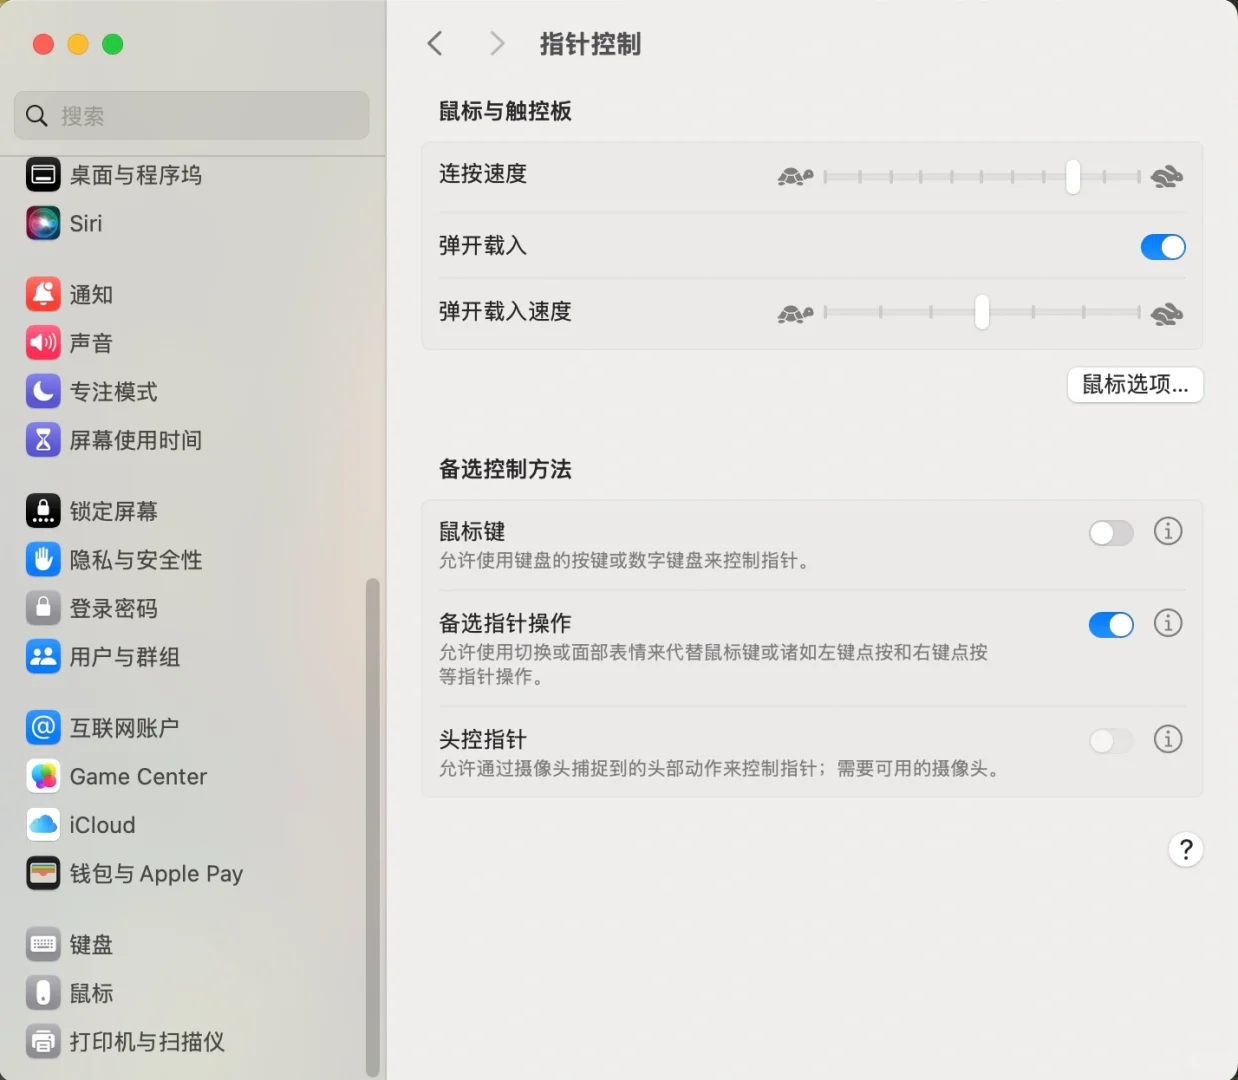Open 声音 settings via speaker icon

coord(43,343)
